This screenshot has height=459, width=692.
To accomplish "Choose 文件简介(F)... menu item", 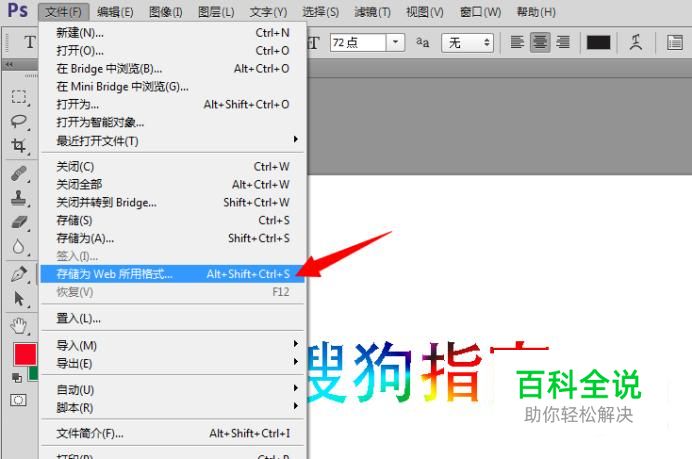I will tap(172, 433).
